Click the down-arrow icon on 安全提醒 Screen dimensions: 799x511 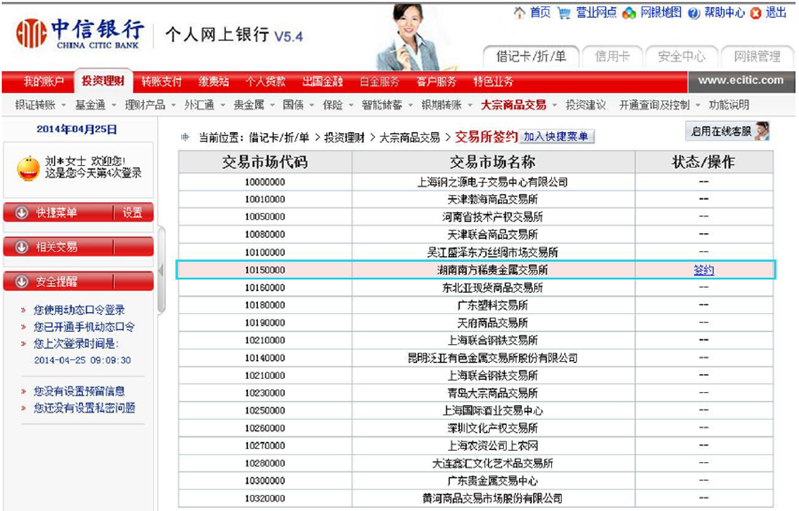[21, 282]
